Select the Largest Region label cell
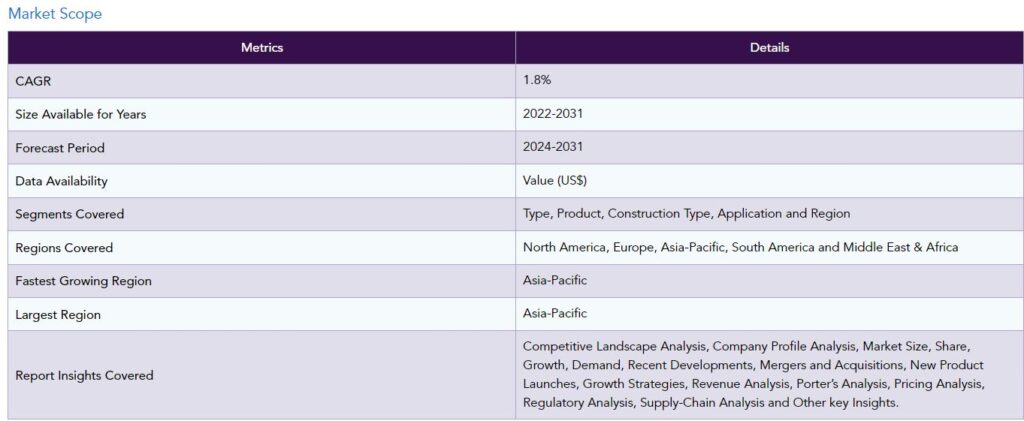 58,314
